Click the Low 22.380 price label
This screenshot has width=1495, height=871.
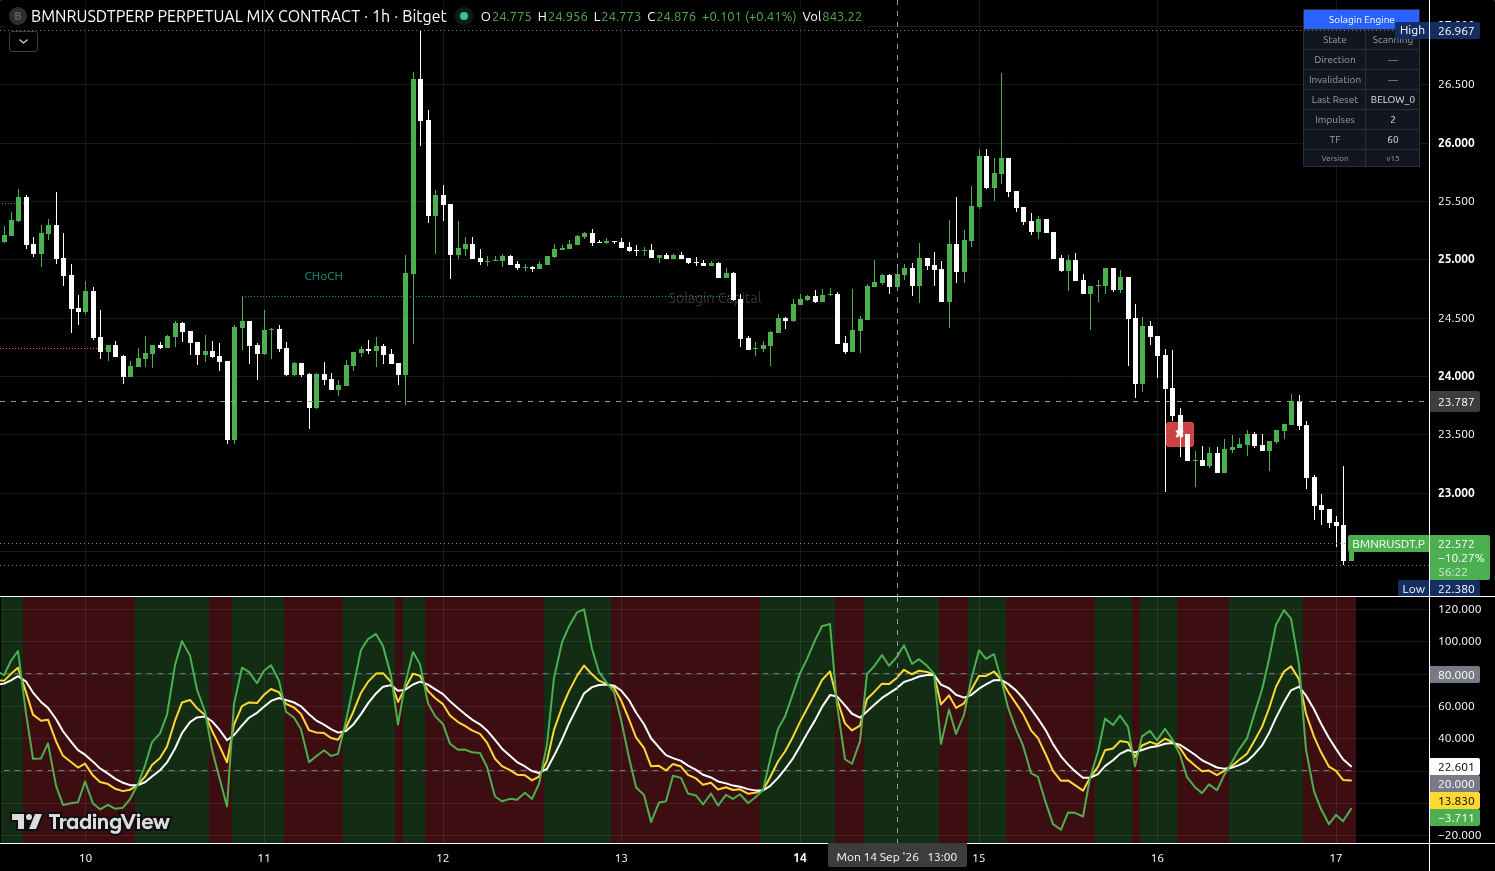pos(1439,589)
